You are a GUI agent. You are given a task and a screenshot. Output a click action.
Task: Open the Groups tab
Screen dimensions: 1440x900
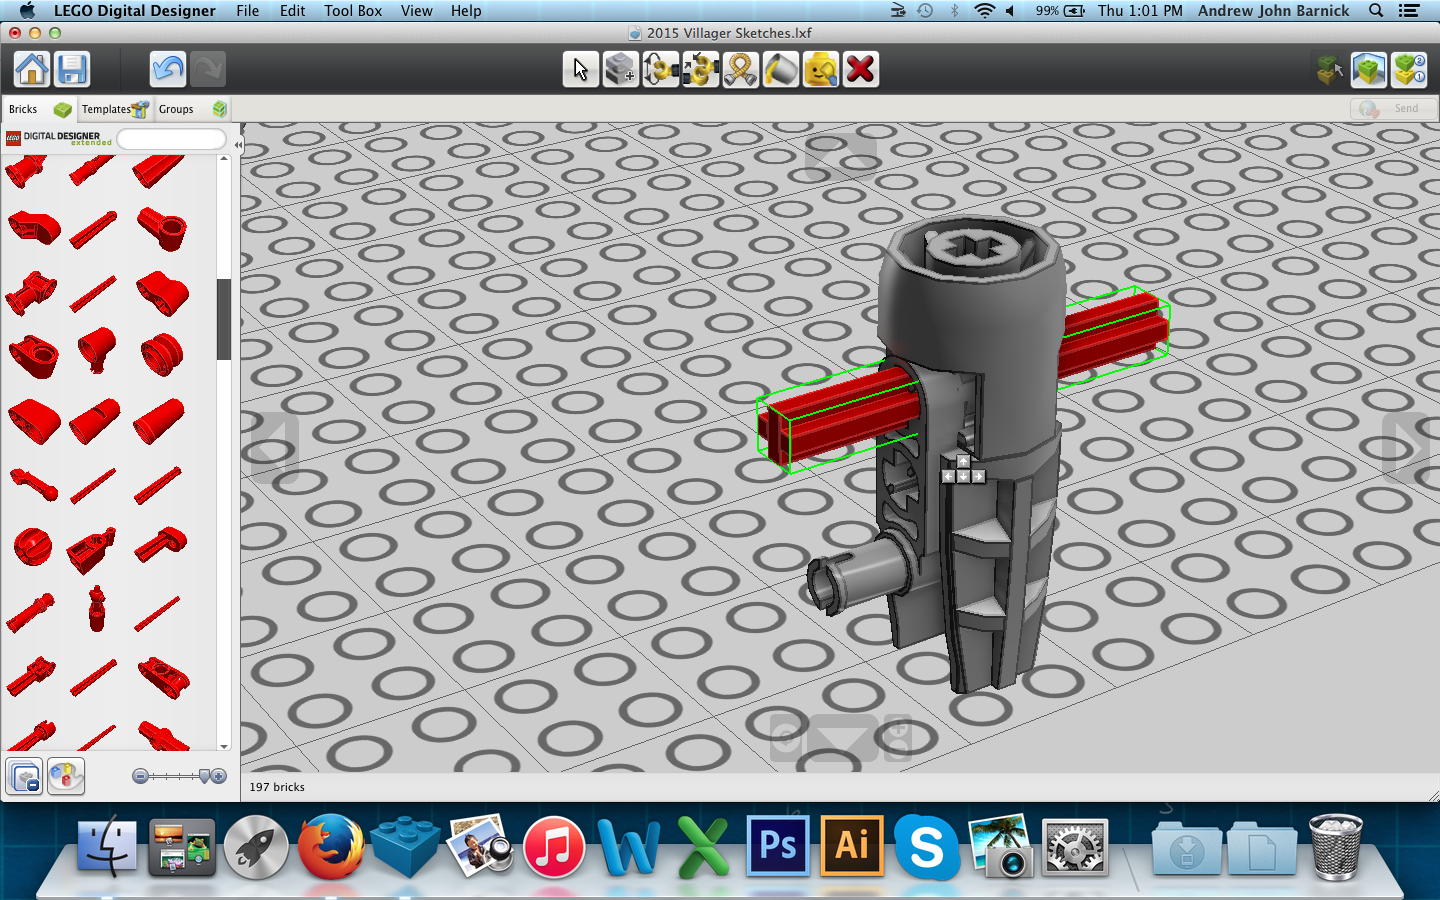click(x=191, y=109)
